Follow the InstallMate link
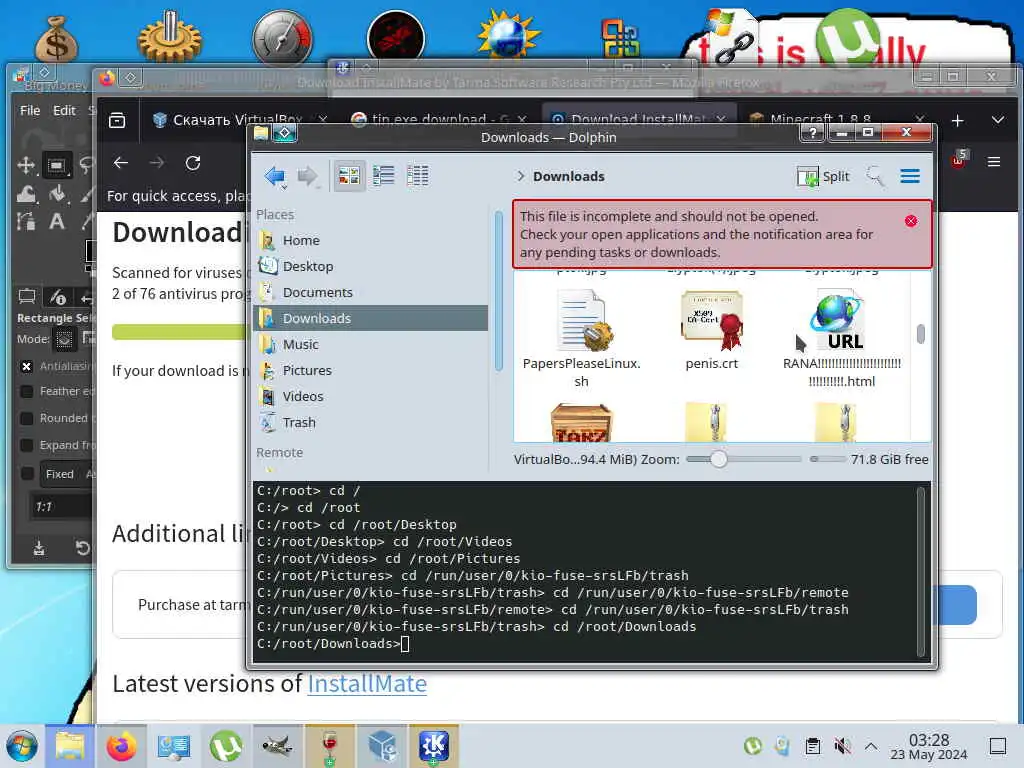Image resolution: width=1024 pixels, height=768 pixels. (367, 684)
